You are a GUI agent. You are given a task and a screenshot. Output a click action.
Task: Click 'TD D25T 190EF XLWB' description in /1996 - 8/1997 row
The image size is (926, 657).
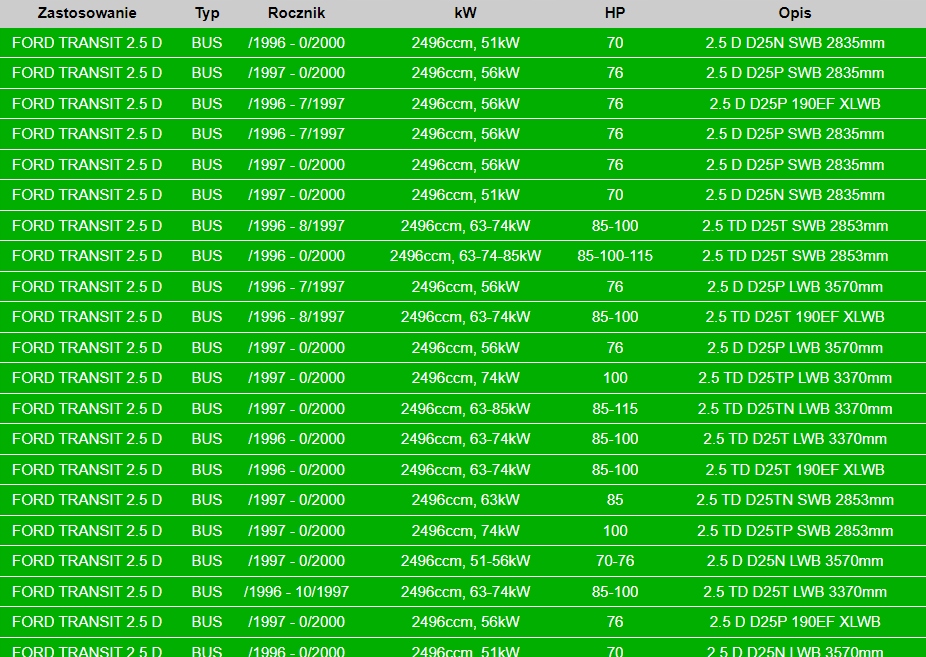pyautogui.click(x=795, y=317)
